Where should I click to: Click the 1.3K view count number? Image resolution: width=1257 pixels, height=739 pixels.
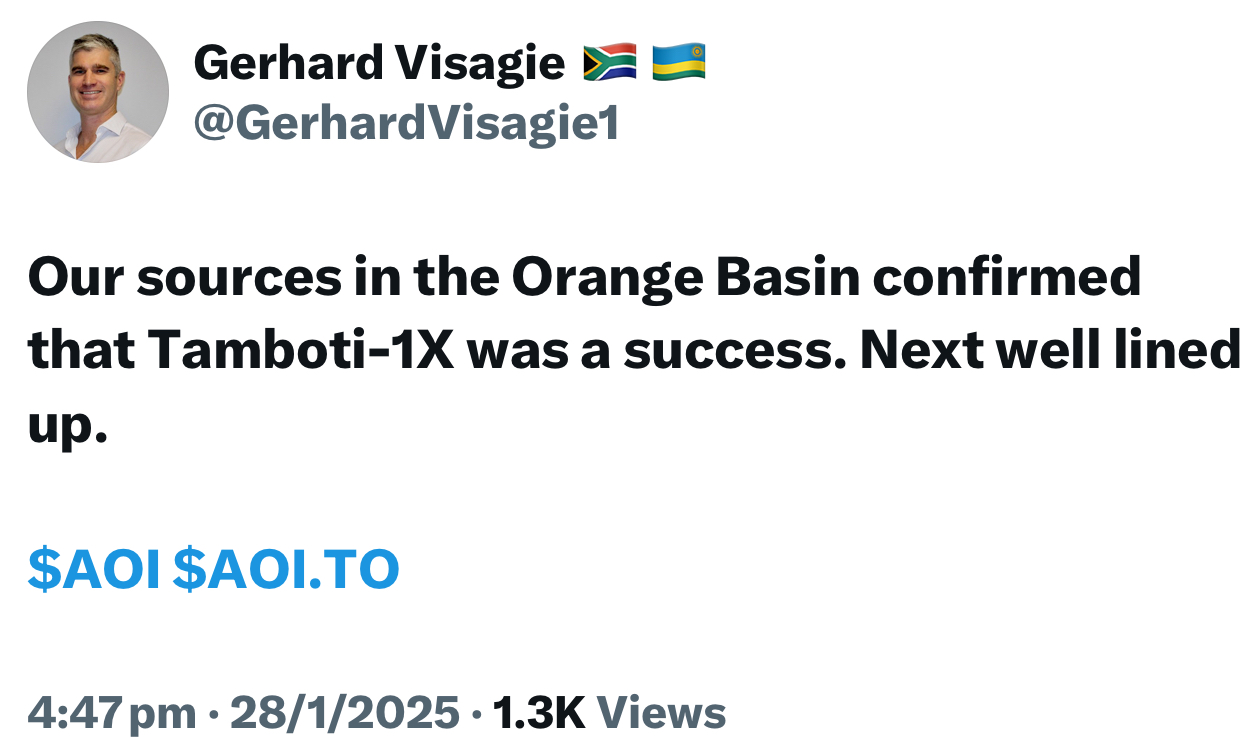coord(539,713)
